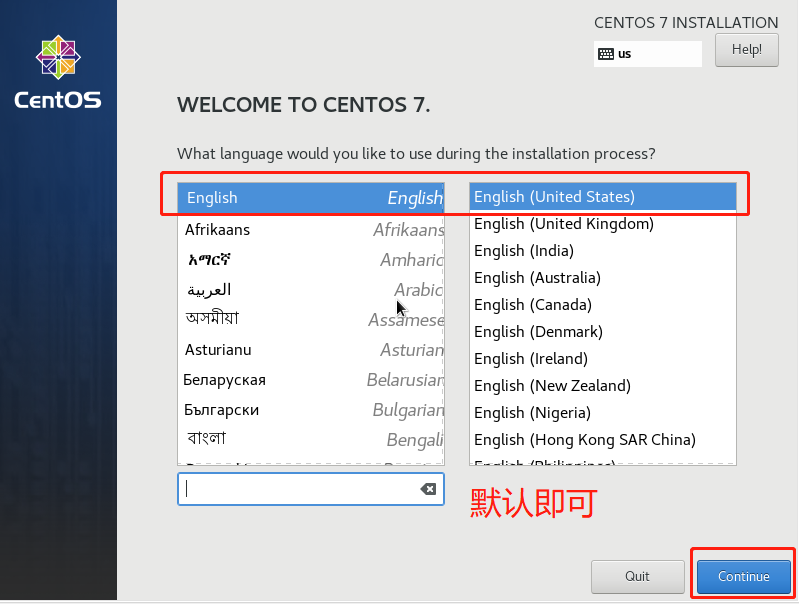This screenshot has width=799, height=604.
Task: Select the Assamese language row
Action: (311, 320)
